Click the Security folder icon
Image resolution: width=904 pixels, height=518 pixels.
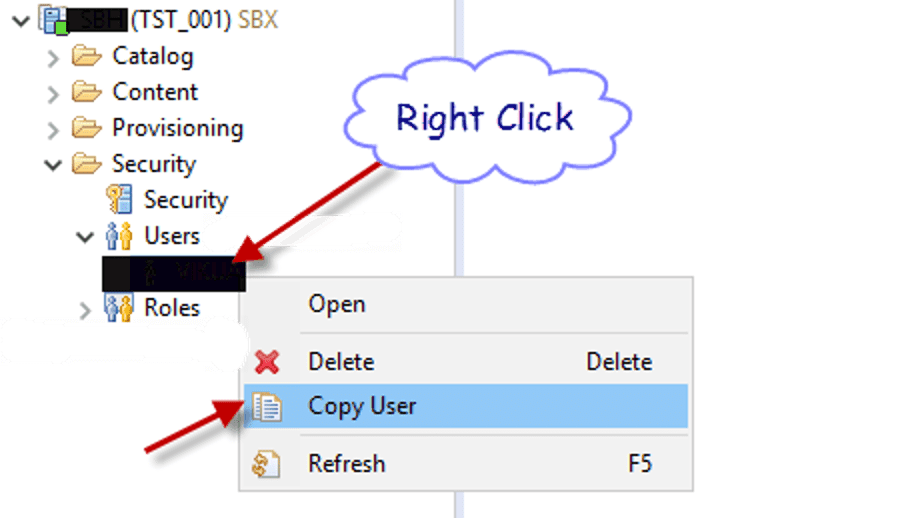pos(87,164)
